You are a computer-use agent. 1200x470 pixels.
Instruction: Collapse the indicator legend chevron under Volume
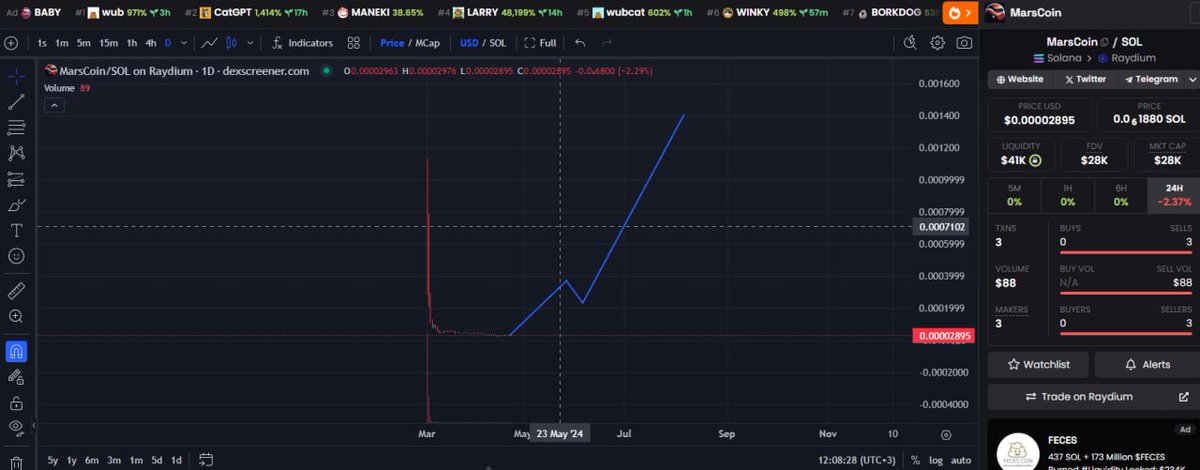(54, 105)
